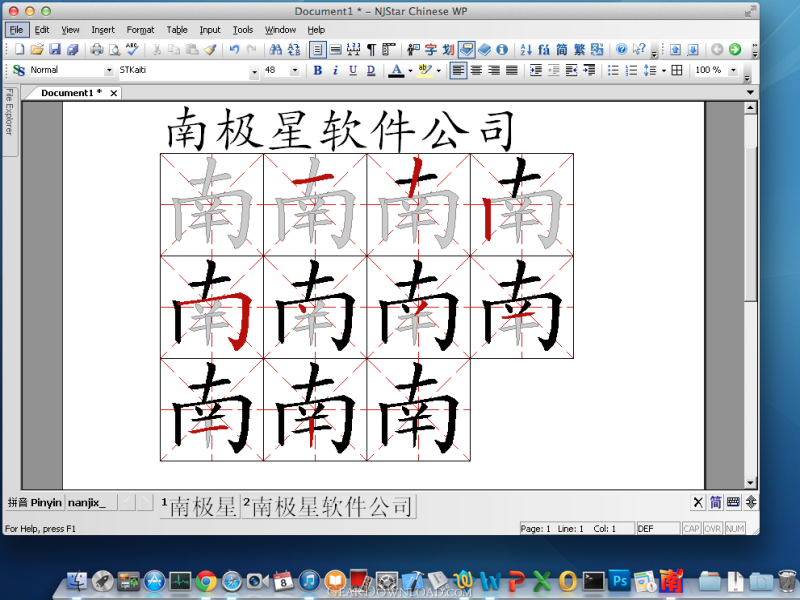Expand the document tab list arrow
The width and height of the screenshot is (800, 600).
[x=750, y=92]
